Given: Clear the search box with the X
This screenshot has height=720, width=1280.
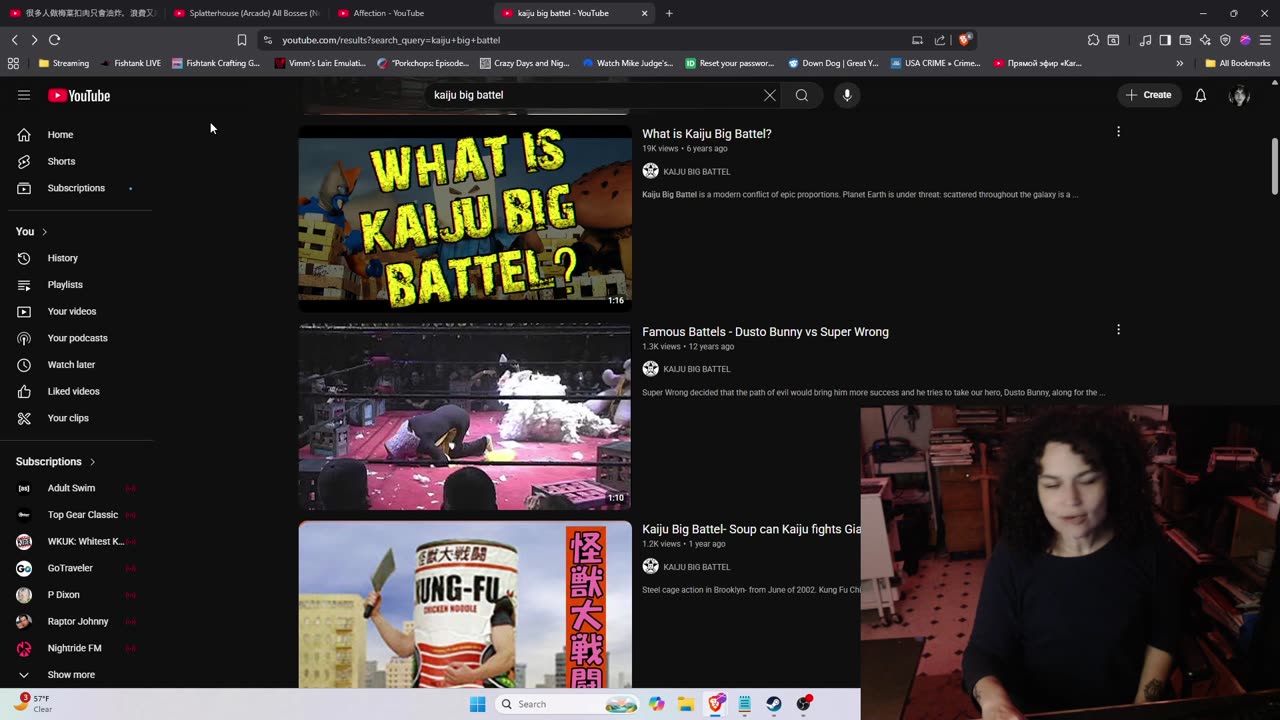Looking at the screenshot, I should [x=769, y=95].
